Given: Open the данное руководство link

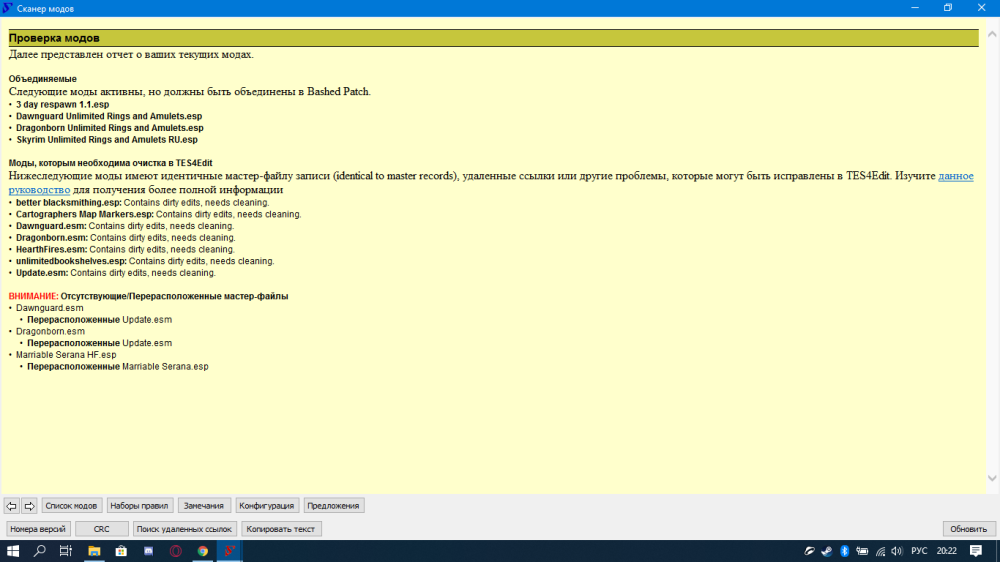Looking at the screenshot, I should click(x=955, y=176).
